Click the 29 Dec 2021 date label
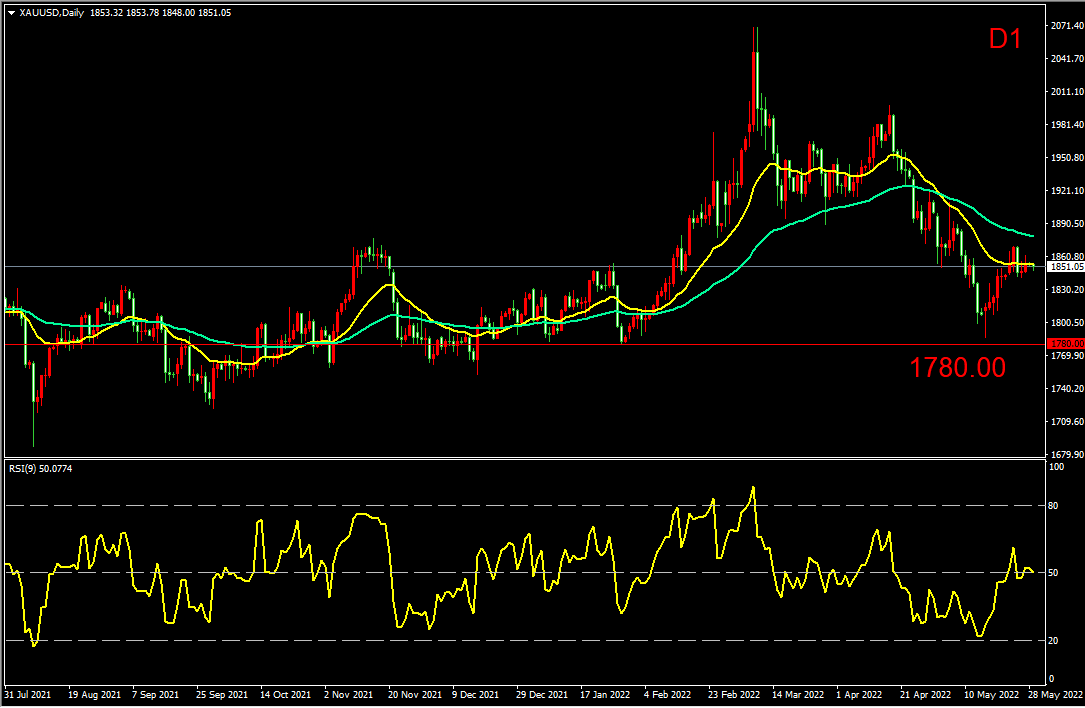This screenshot has width=1085, height=708. (542, 694)
